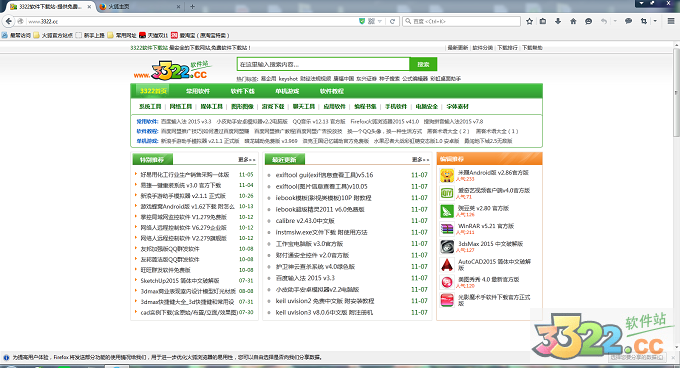
Task: Open the Taobao bookmark in bookmarks bar
Action: (x=200, y=35)
